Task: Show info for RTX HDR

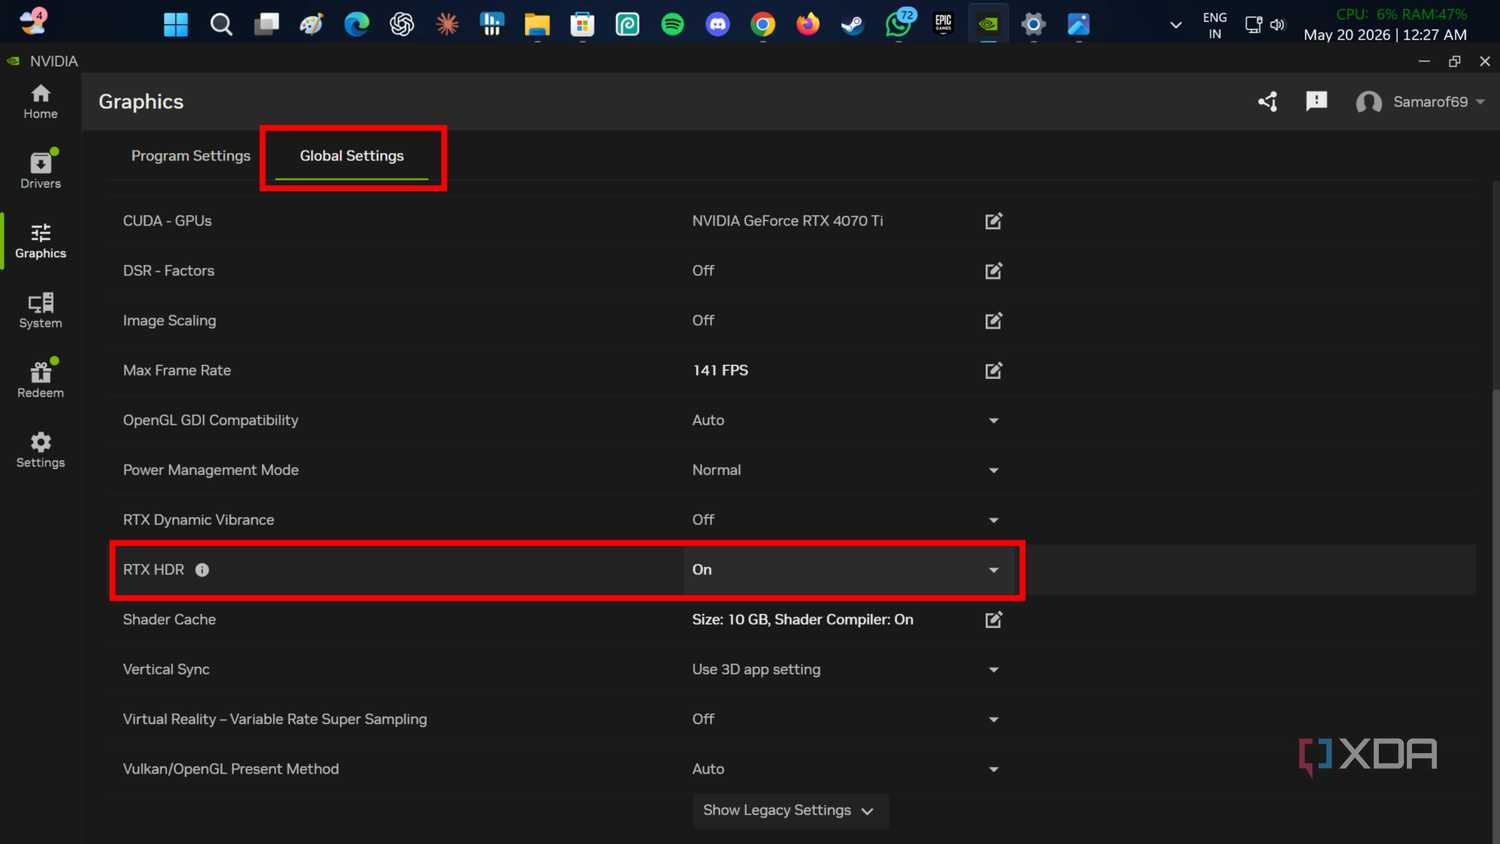Action: click(x=202, y=570)
